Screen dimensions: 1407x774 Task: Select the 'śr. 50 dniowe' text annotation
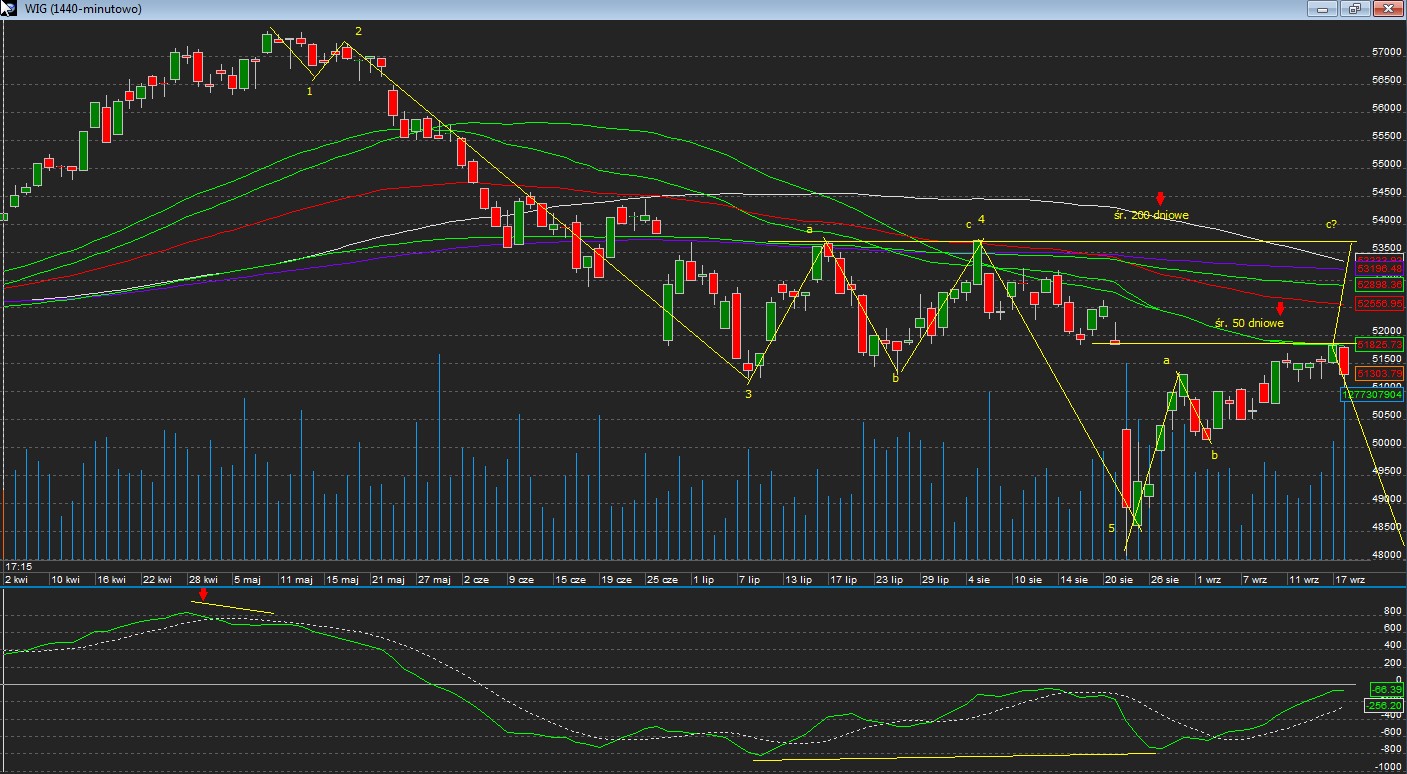point(1249,323)
